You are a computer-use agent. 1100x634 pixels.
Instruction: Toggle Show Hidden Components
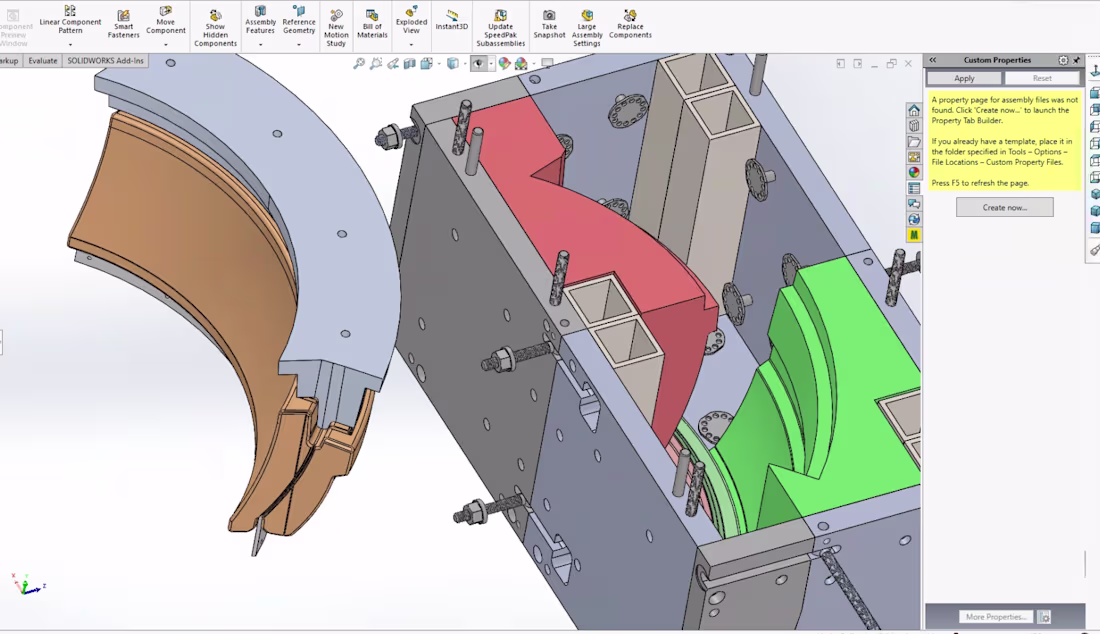coord(215,28)
